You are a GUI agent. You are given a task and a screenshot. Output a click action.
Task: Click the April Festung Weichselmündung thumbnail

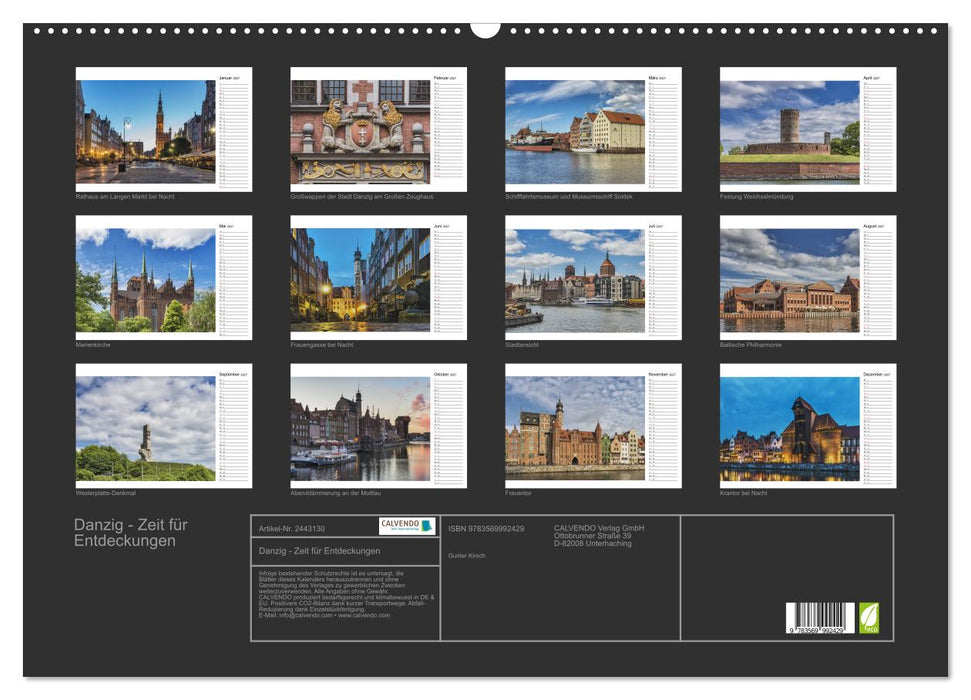tap(808, 129)
